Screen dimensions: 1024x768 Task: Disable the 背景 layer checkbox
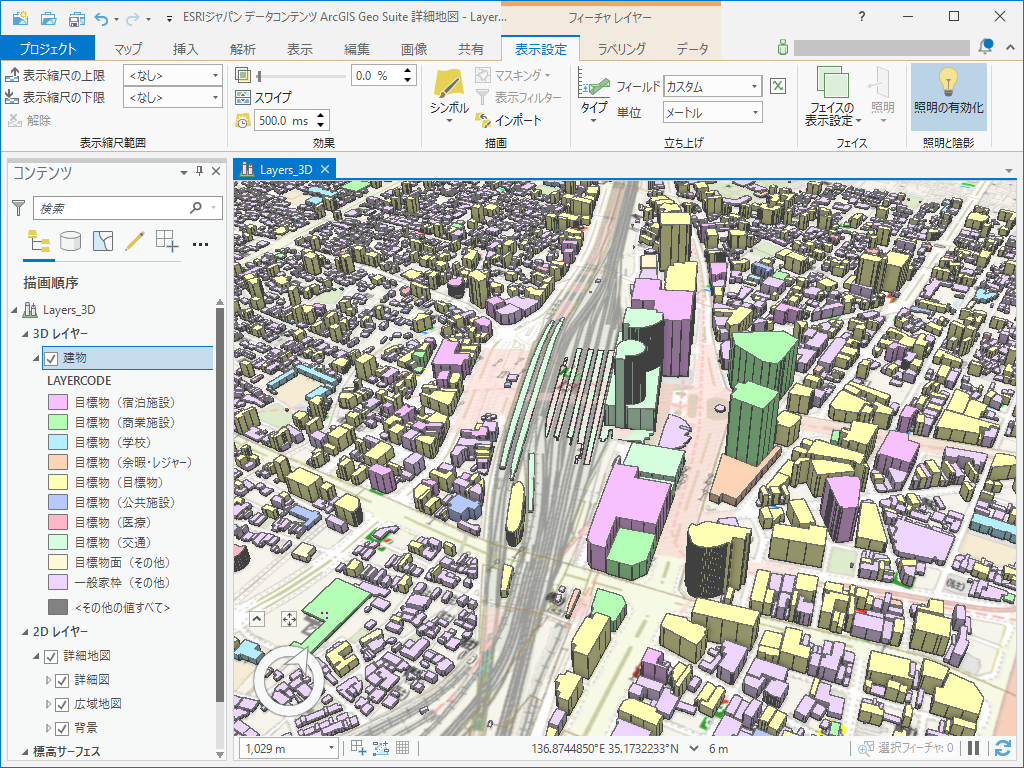tap(62, 728)
